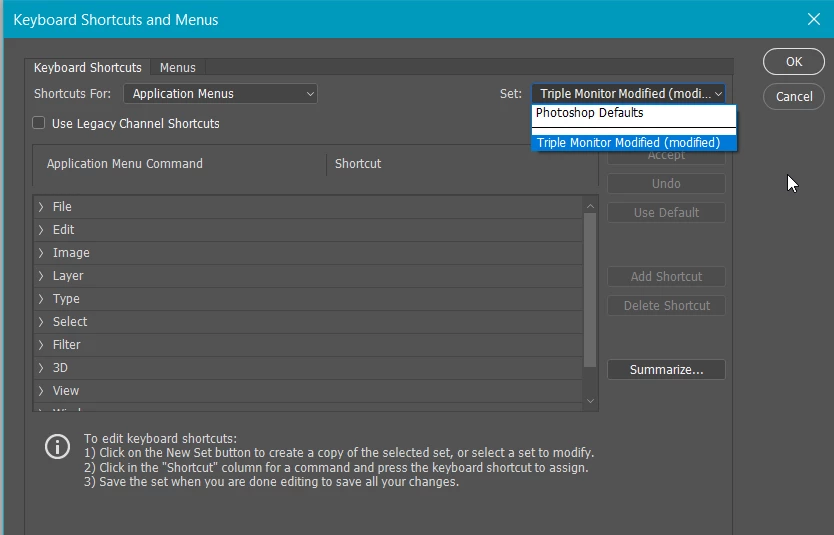This screenshot has height=535, width=834.
Task: Expand the Layer menu commands
Action: pos(41,275)
